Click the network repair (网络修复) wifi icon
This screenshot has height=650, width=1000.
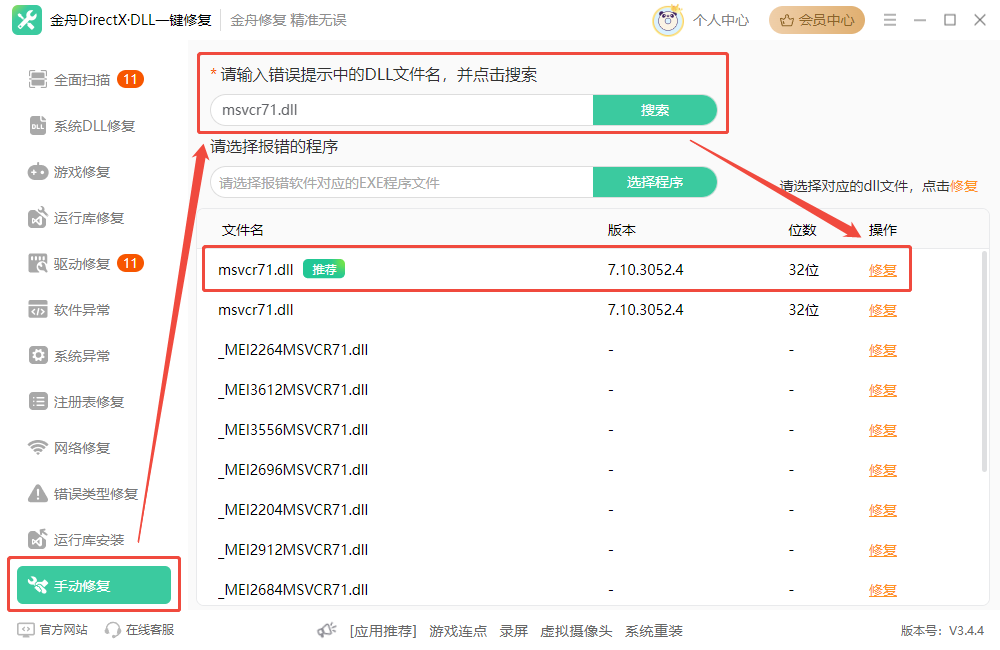38,447
